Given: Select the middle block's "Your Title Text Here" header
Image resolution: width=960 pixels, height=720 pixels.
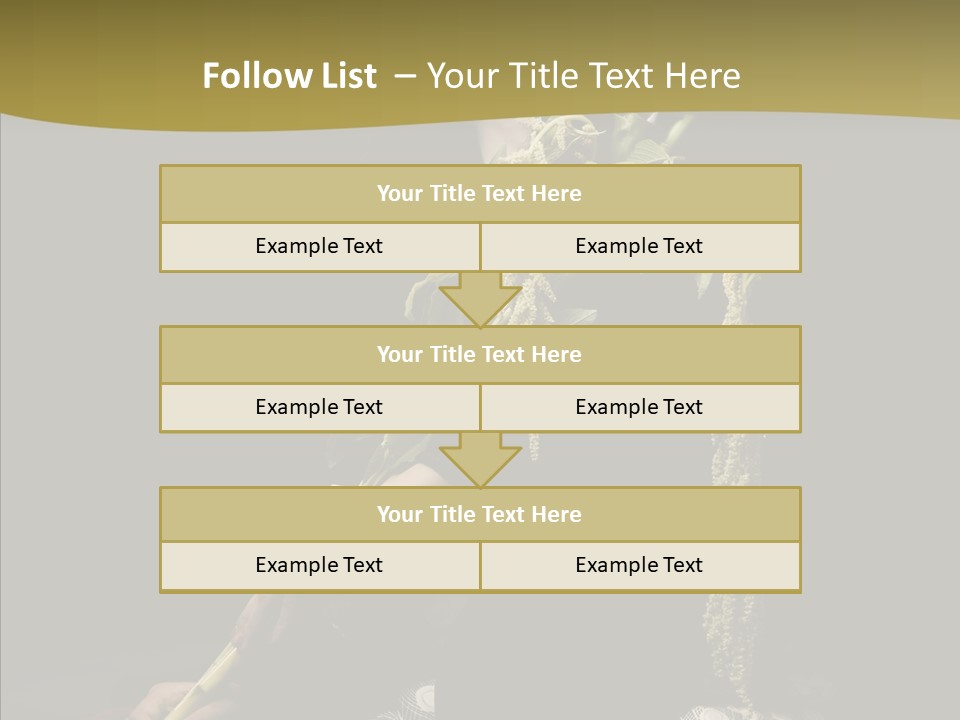Looking at the screenshot, I should [x=479, y=355].
